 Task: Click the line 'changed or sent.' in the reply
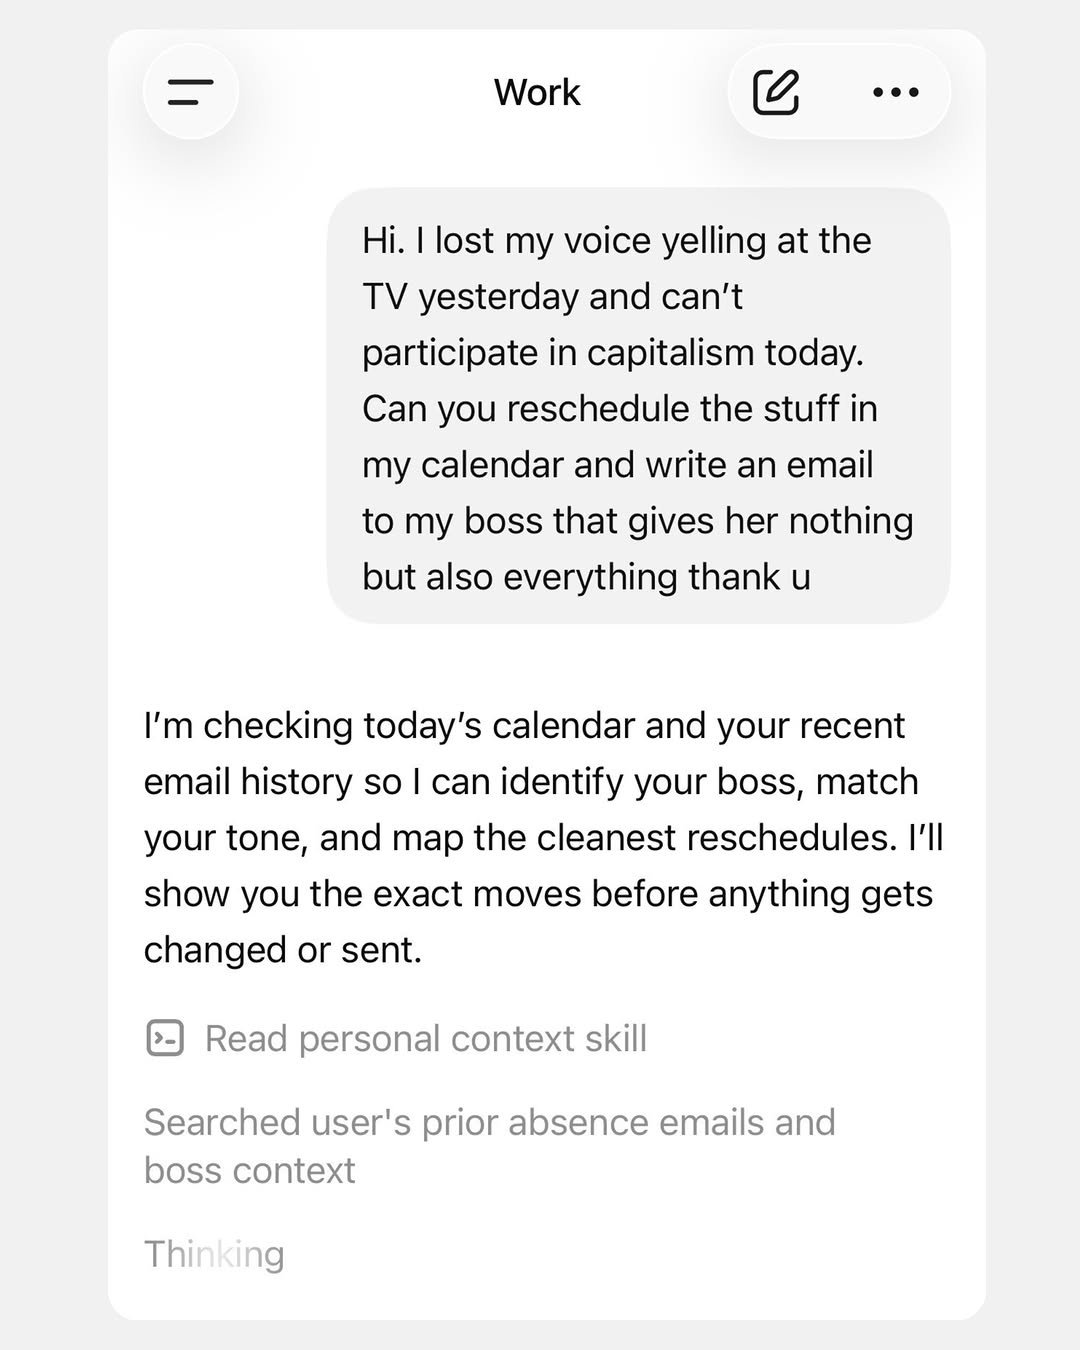283,949
